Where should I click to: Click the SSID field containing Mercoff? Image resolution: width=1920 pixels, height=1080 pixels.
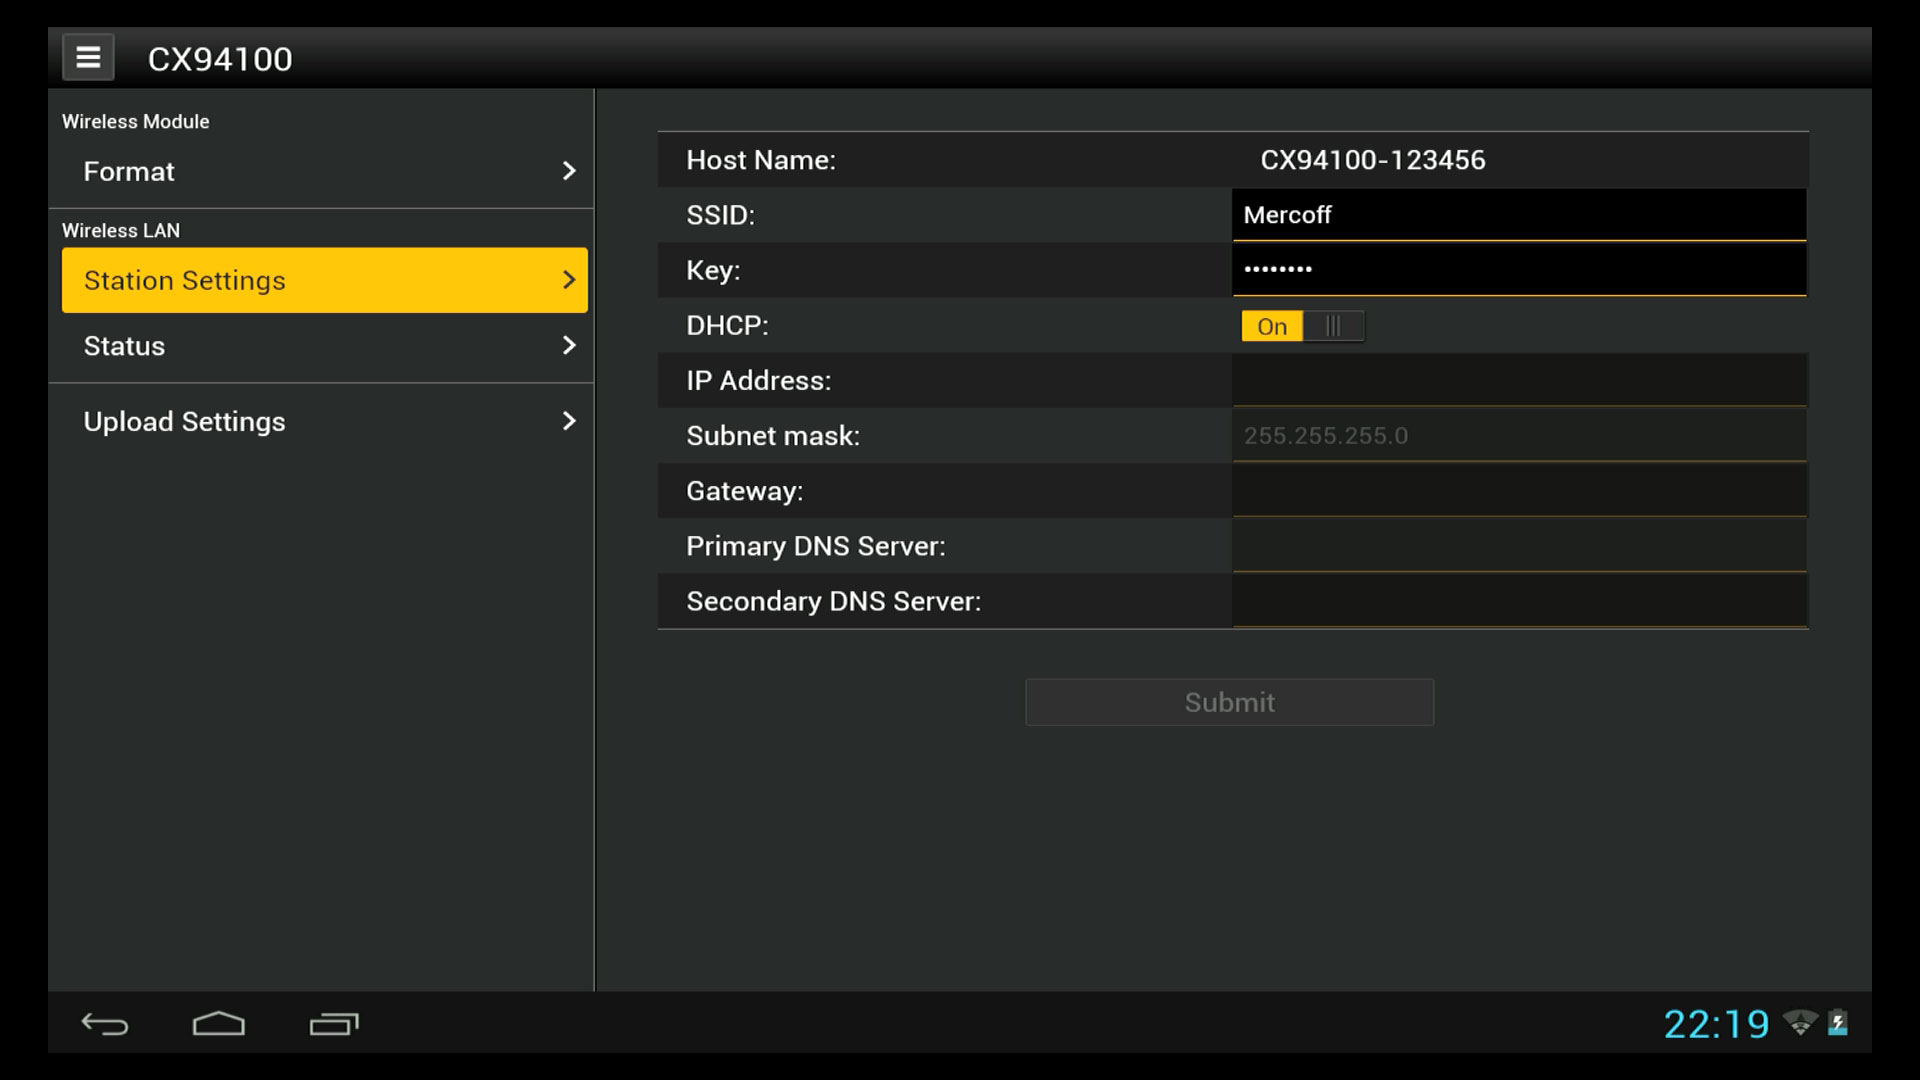tap(1518, 215)
